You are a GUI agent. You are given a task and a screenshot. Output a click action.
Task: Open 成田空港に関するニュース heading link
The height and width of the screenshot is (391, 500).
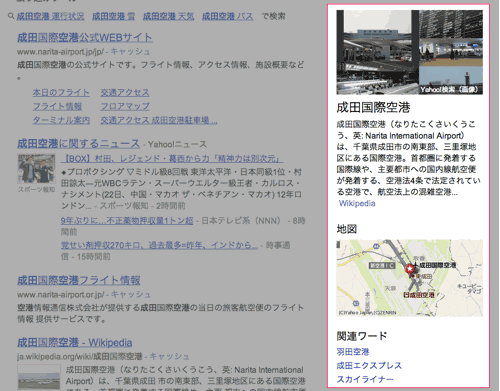click(78, 144)
